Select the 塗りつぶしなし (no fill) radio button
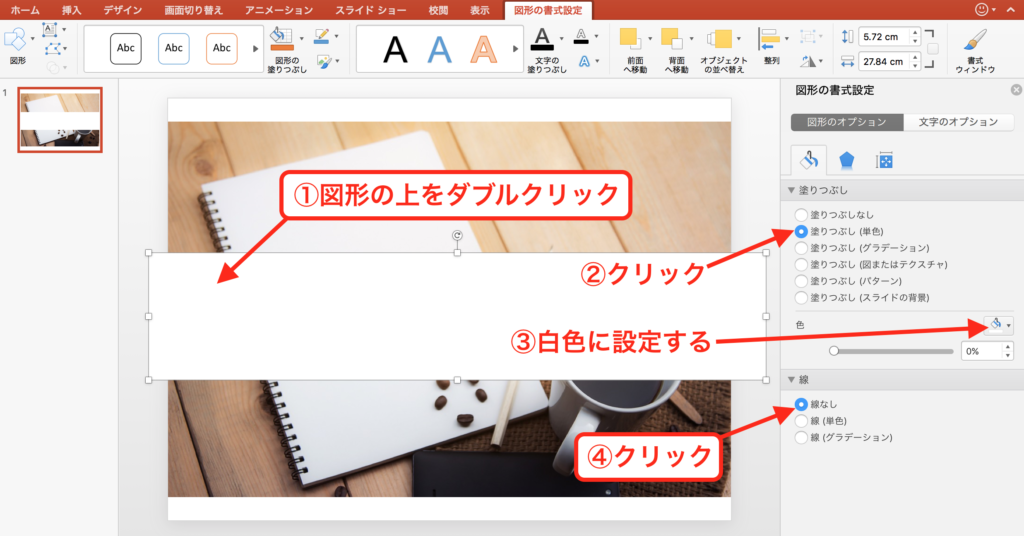1024x536 pixels. pos(800,215)
